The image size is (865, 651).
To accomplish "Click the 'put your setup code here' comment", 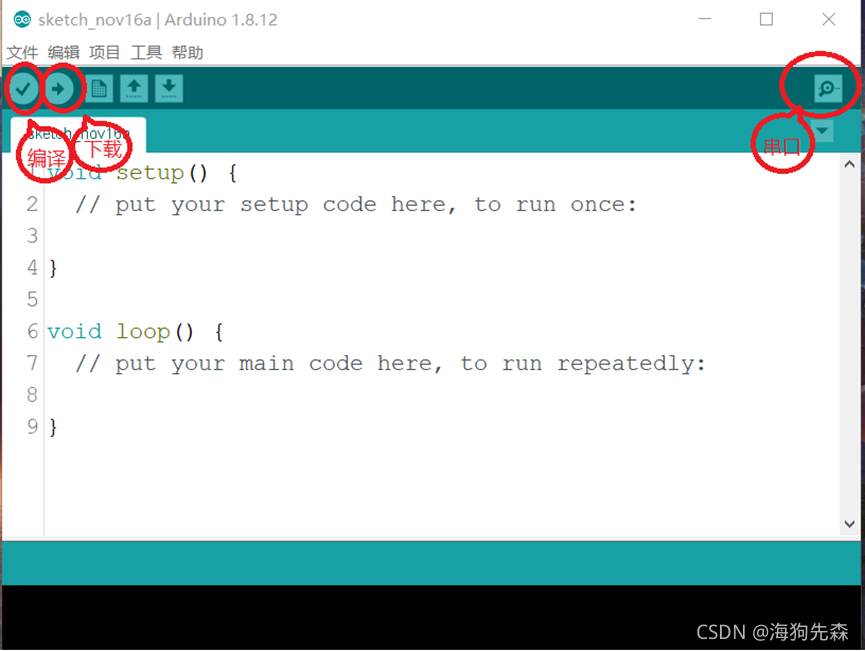I will coord(356,205).
